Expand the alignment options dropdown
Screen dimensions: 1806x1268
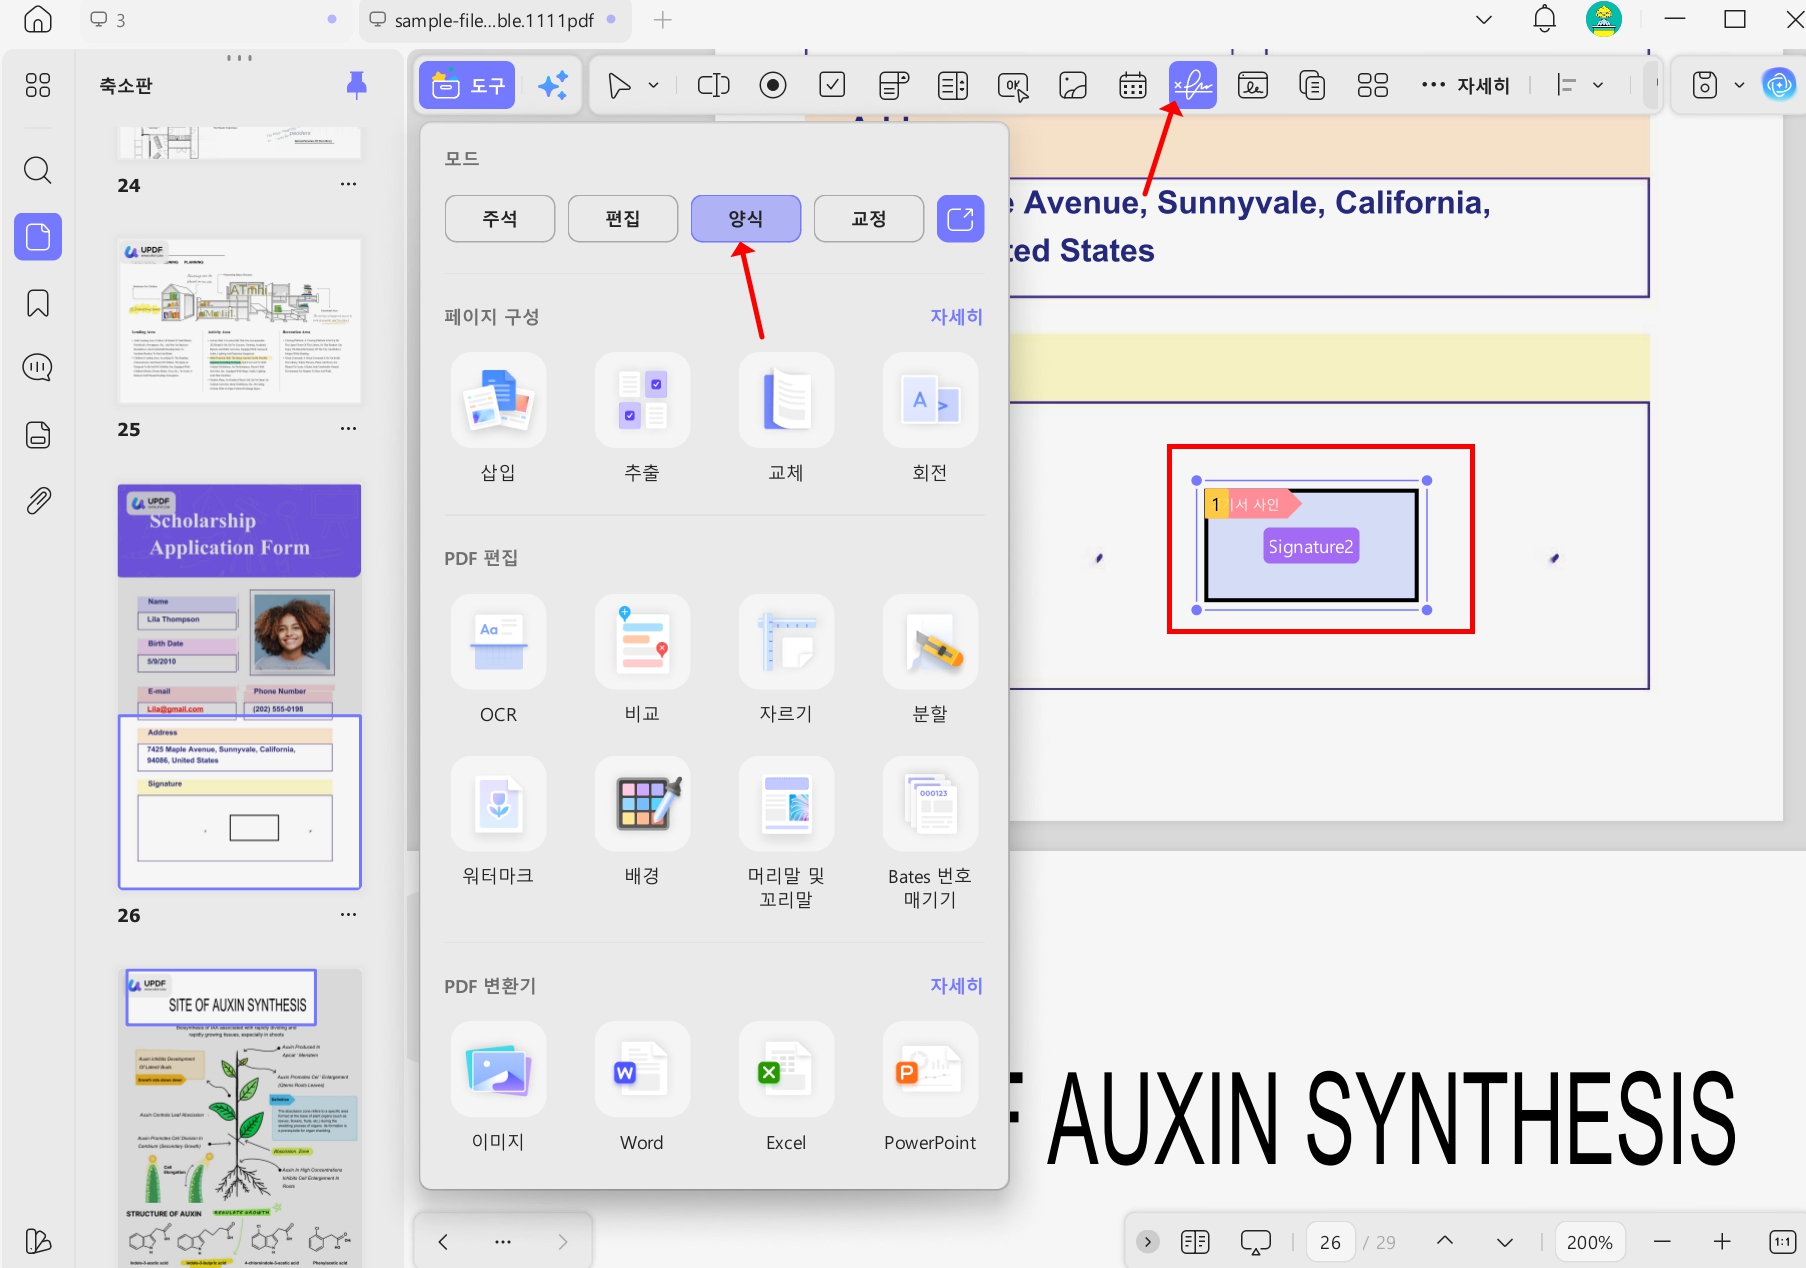click(1598, 85)
